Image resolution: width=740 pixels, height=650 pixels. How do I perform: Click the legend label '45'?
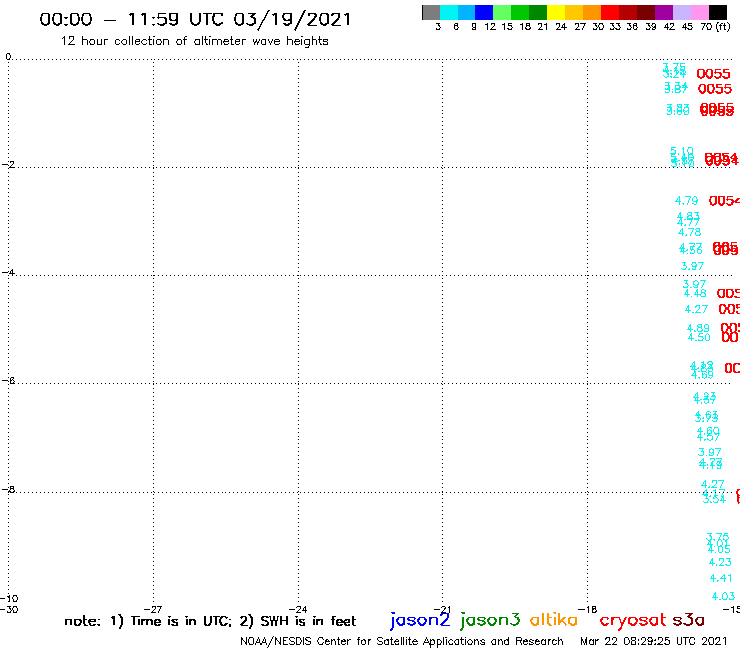687,26
